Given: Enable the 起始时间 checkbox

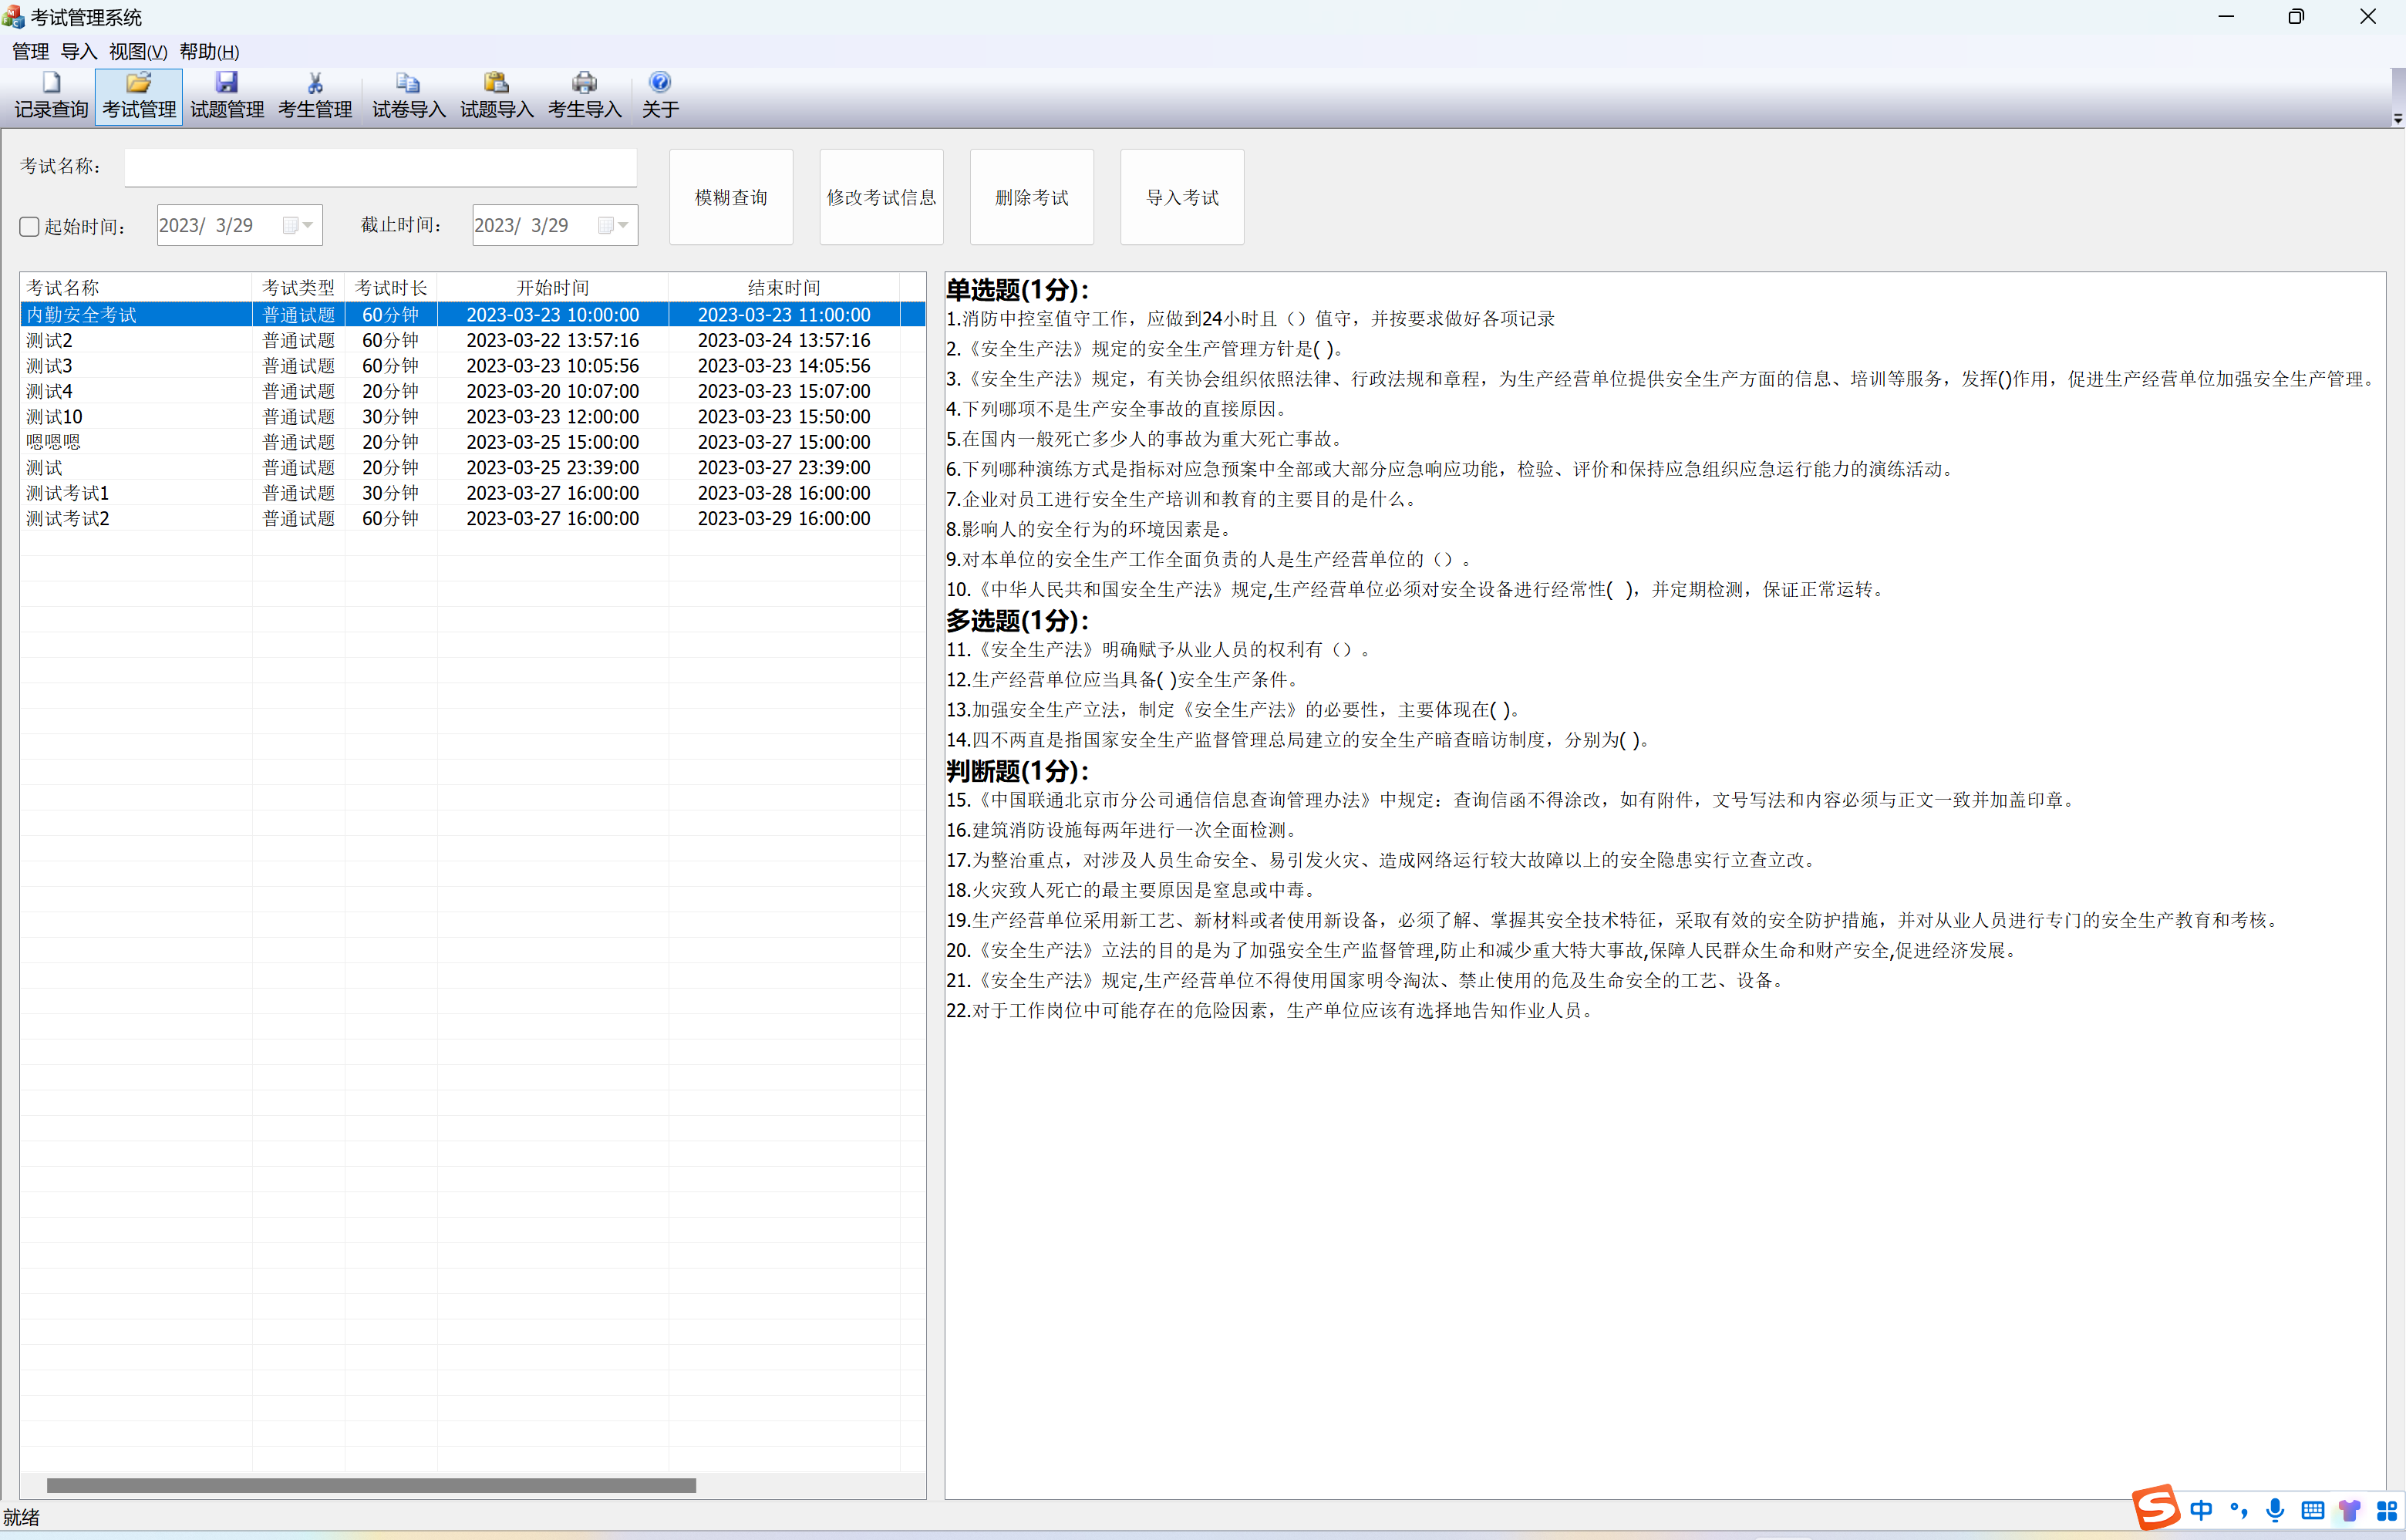Looking at the screenshot, I should [29, 227].
